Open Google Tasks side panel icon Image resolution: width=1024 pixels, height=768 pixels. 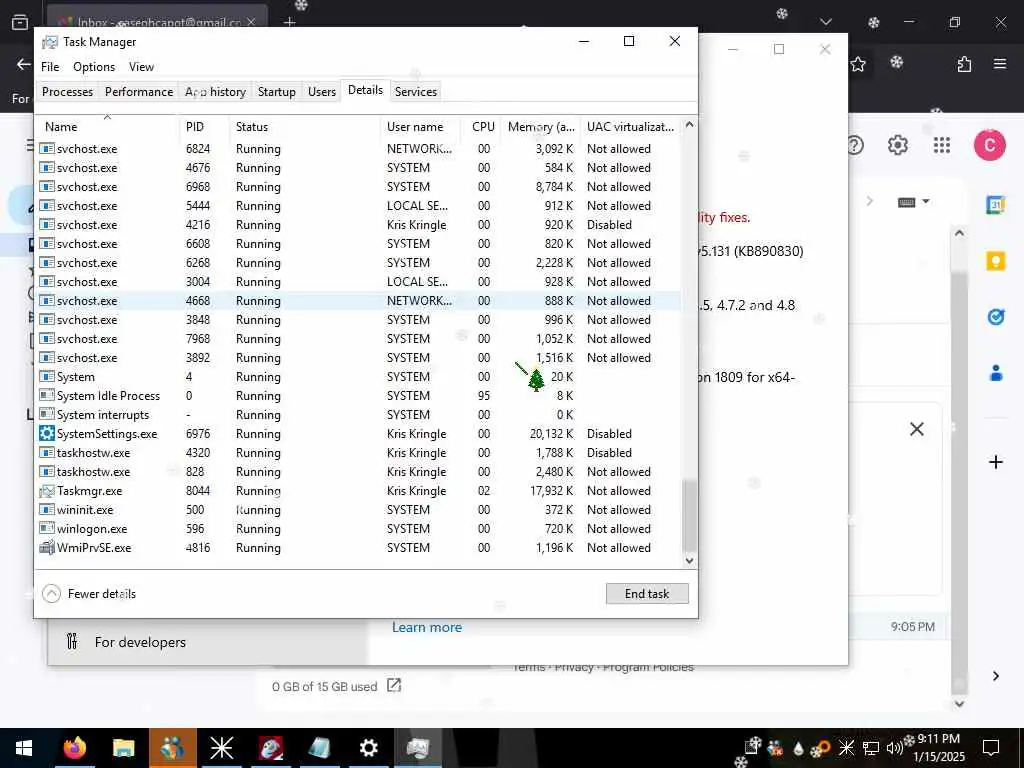click(995, 317)
